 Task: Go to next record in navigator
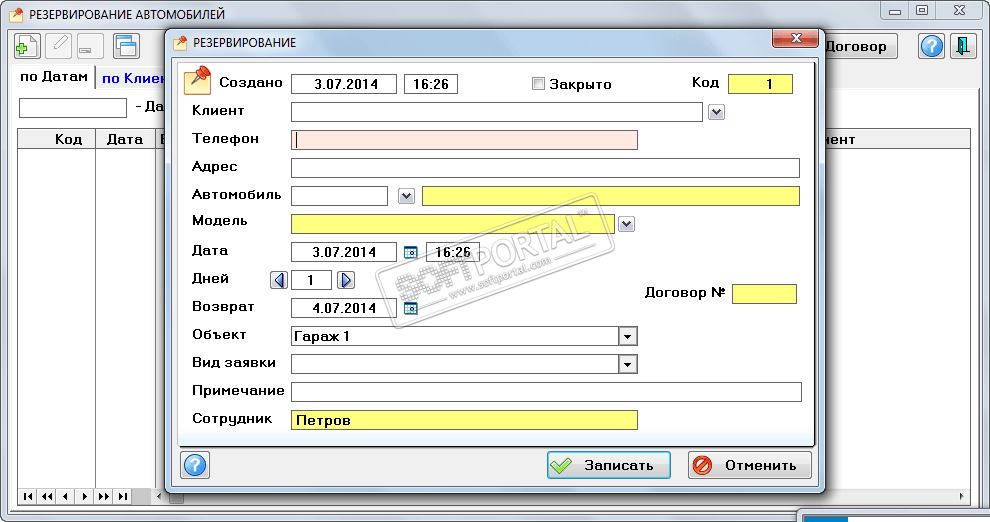tap(85, 497)
